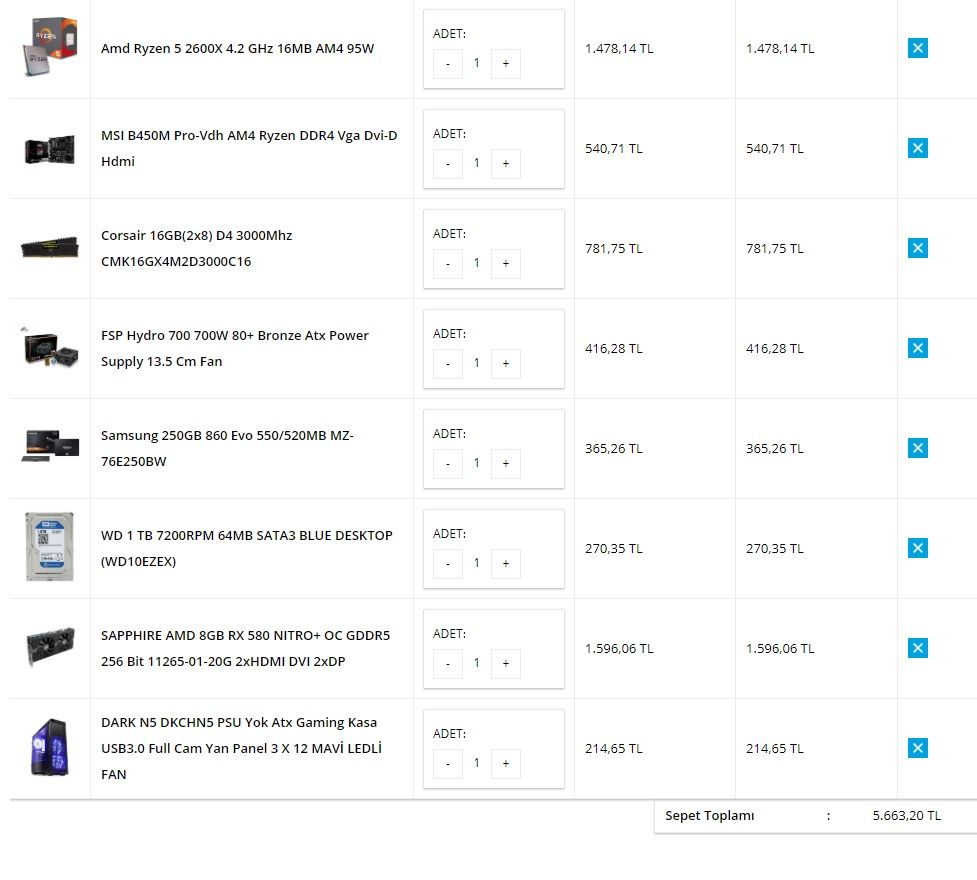Increase quantity of Amd Ryzen 5 2600X
This screenshot has width=977, height=880.
[505, 63]
